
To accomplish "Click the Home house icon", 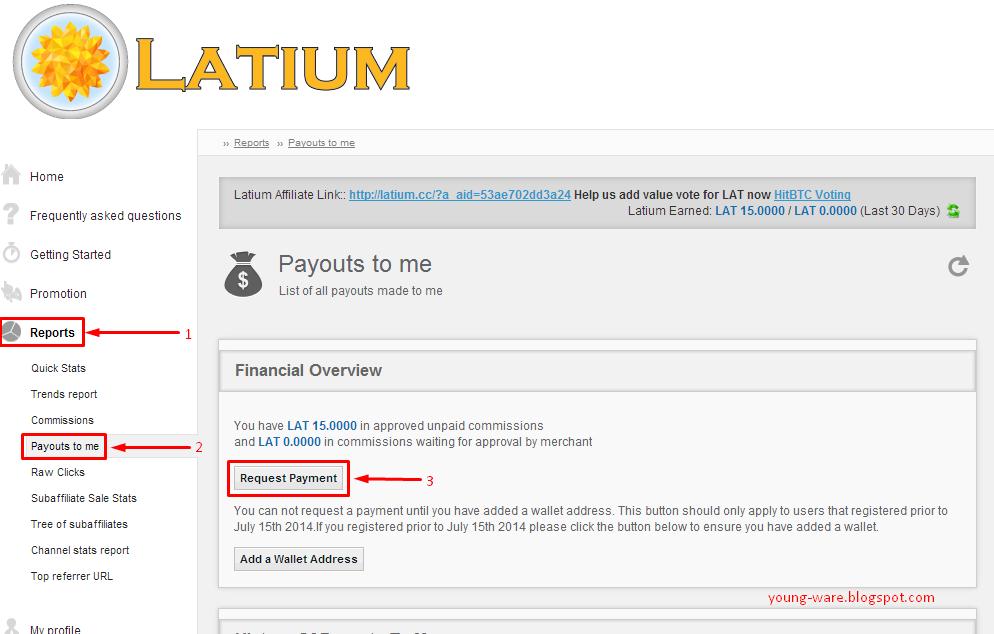I will (11, 174).
